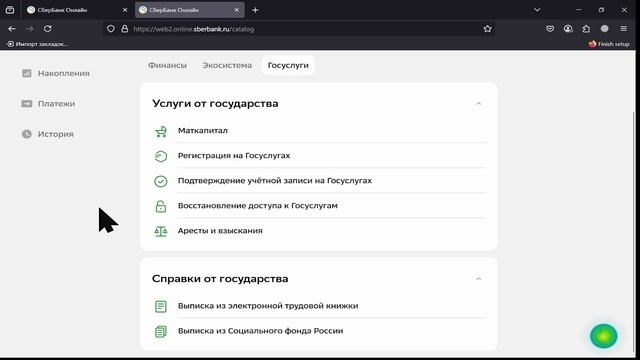The width and height of the screenshot is (640, 360).
Task: Switch to the Экосистема tab
Action: point(227,65)
